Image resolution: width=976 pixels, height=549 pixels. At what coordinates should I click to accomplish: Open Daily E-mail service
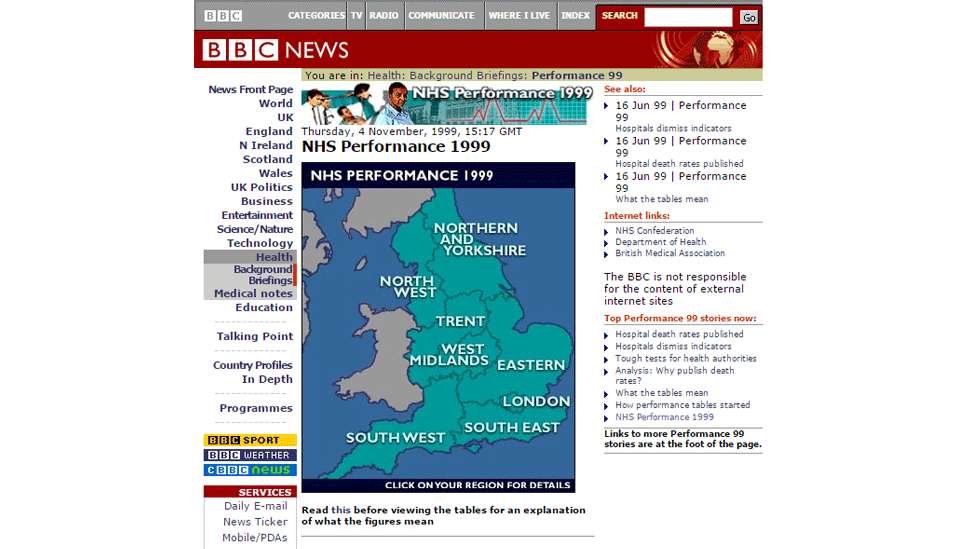pos(256,506)
